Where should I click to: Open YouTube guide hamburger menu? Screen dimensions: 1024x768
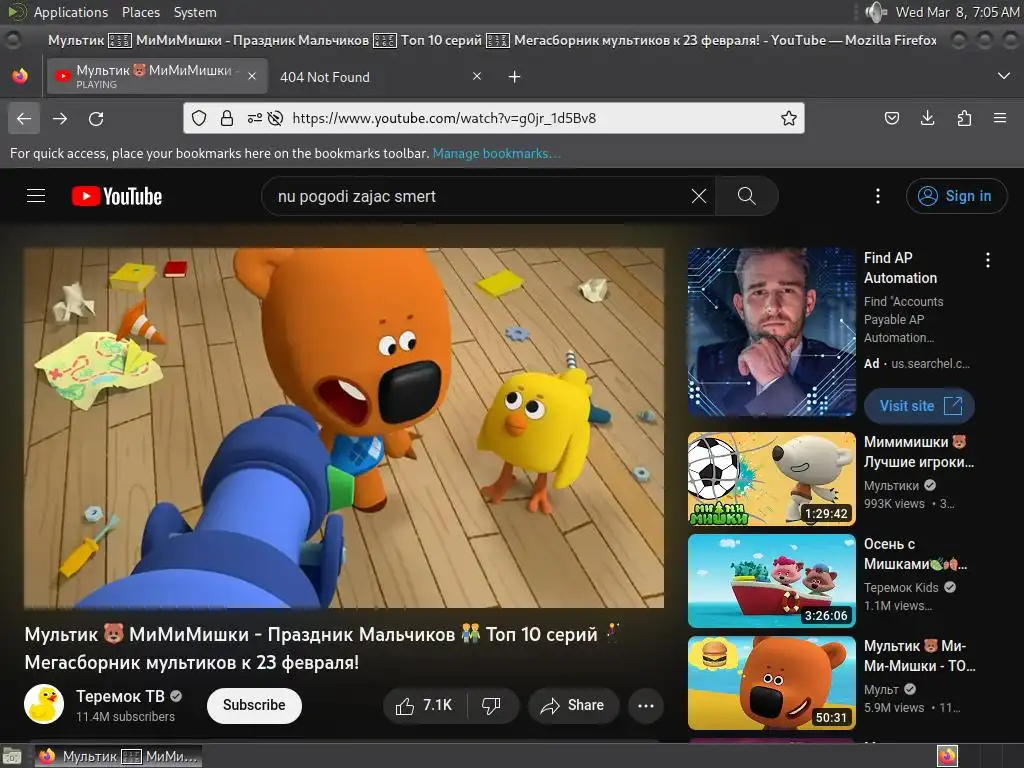[x=36, y=196]
